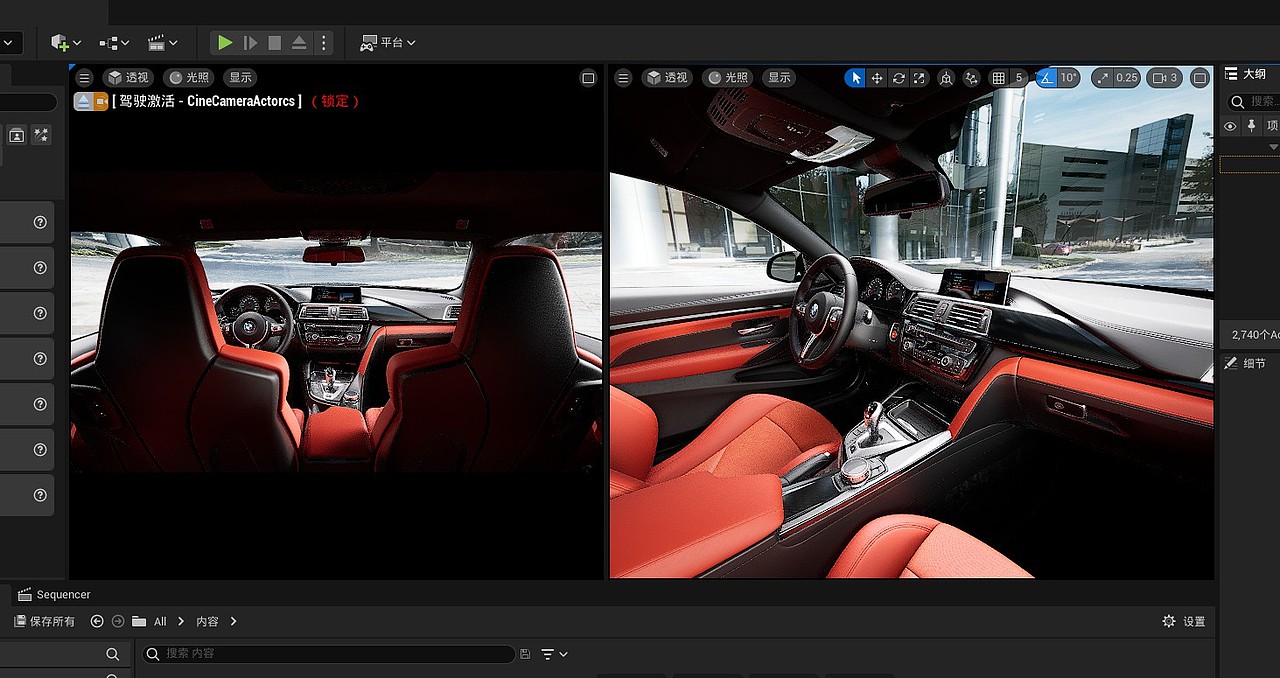Screen dimensions: 1280x678
Task: Maximize the left viewport
Action: tap(588, 78)
